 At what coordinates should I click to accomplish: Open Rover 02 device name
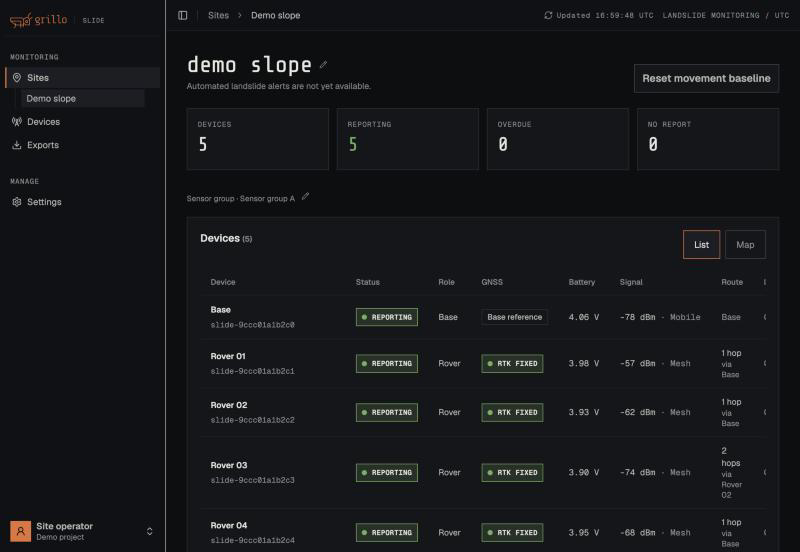229,405
